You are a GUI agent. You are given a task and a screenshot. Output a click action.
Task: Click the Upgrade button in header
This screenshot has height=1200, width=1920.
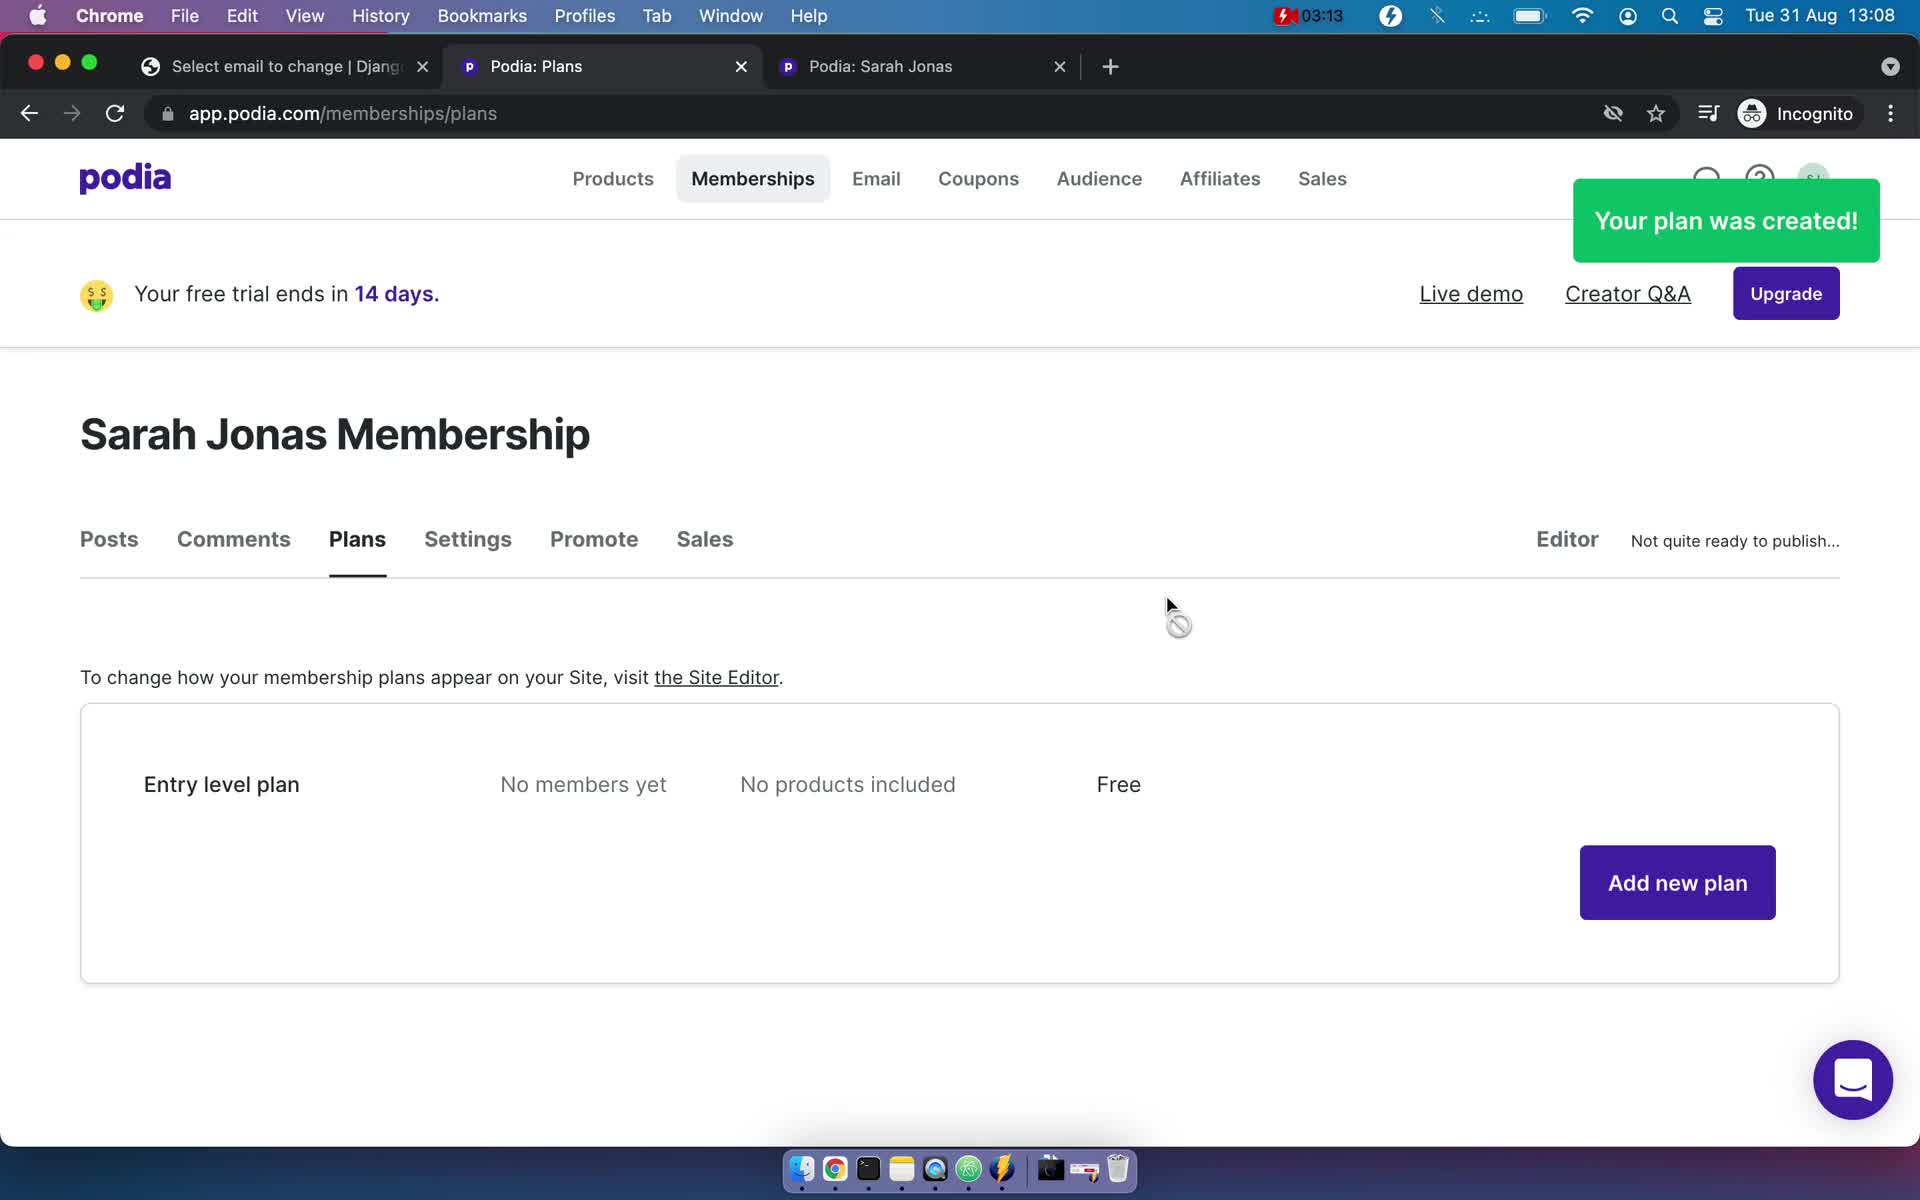(x=1786, y=293)
